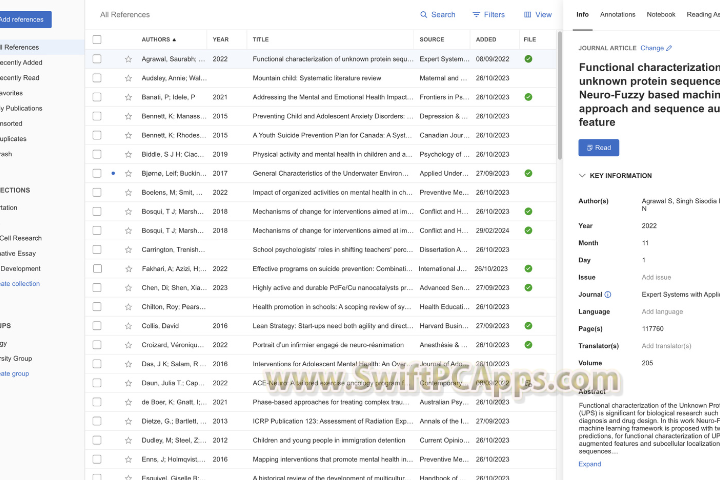
Task: Sort by the Authors column header
Action: 158,40
